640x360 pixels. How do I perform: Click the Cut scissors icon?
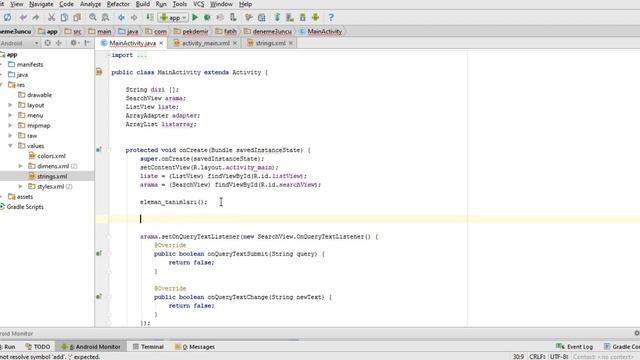(51, 18)
